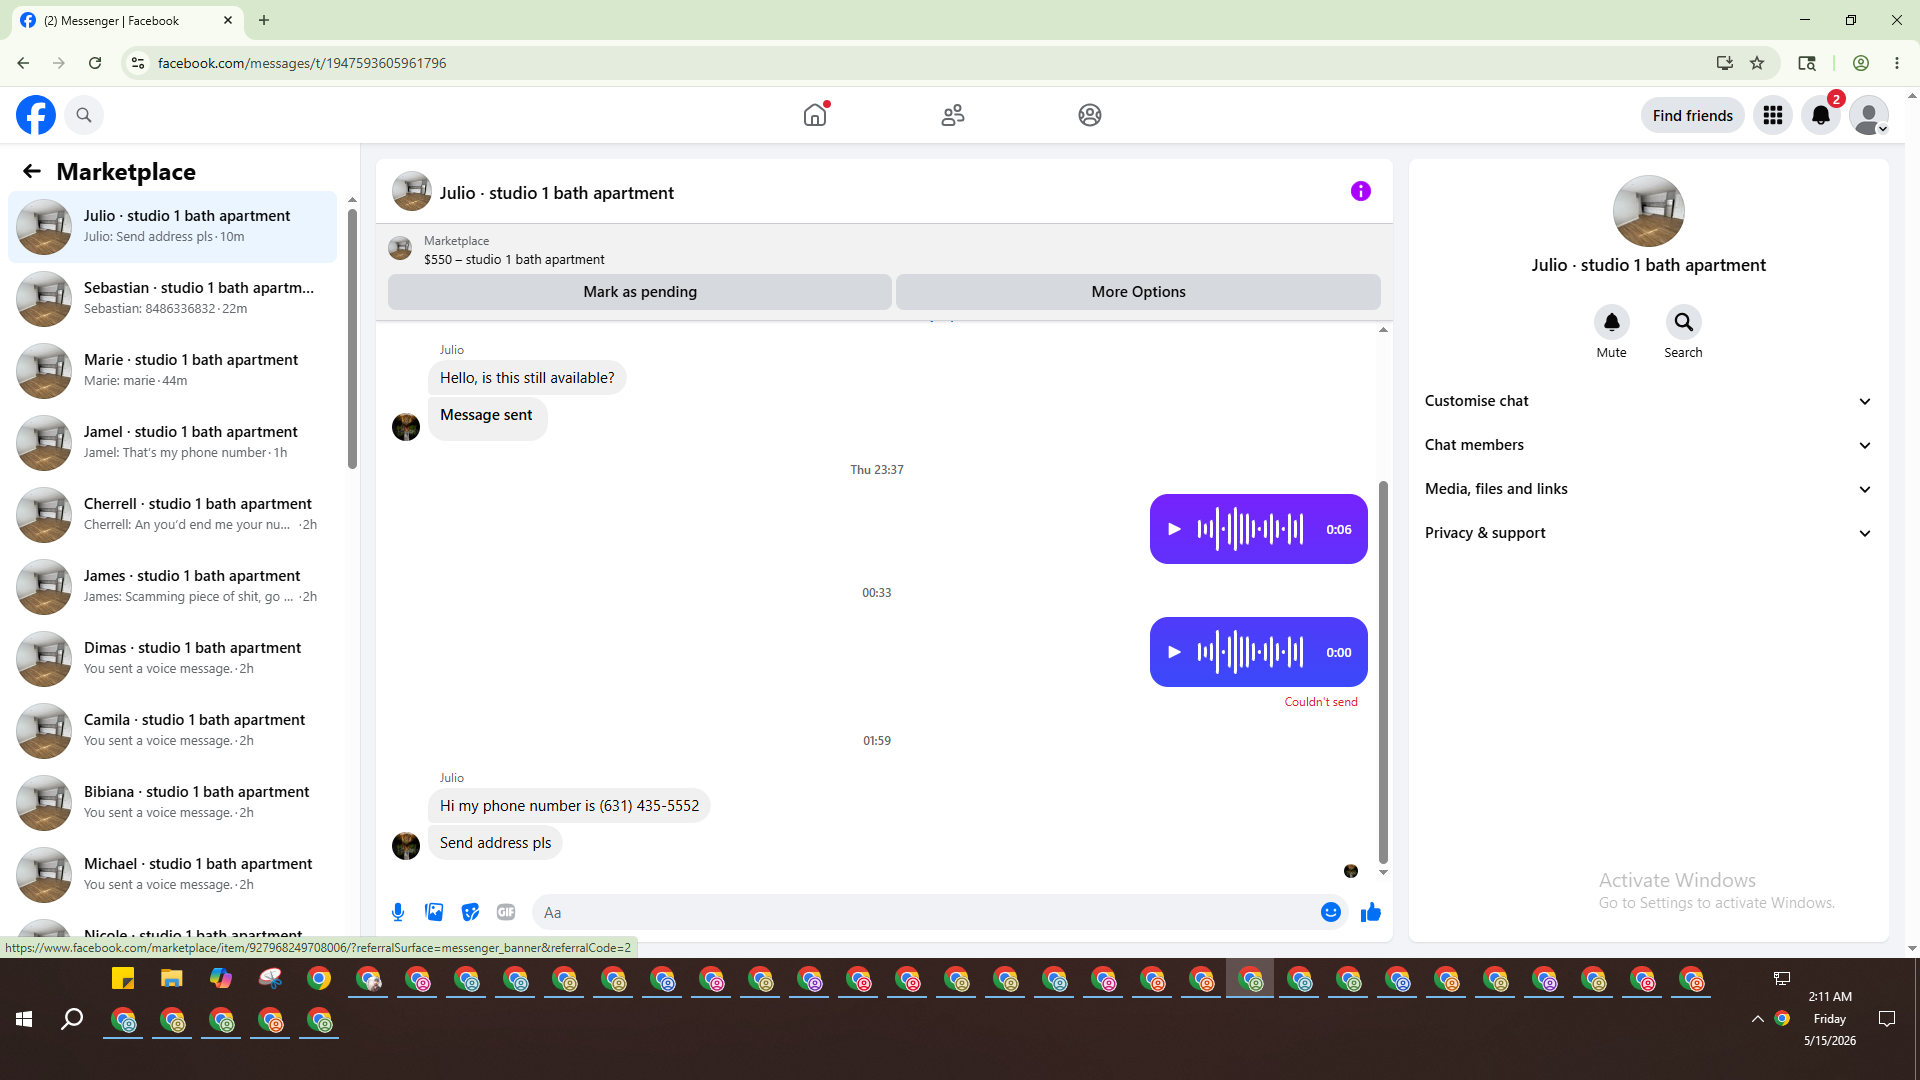
Task: Open Sebastian studio apartment conversation
Action: tap(172, 298)
